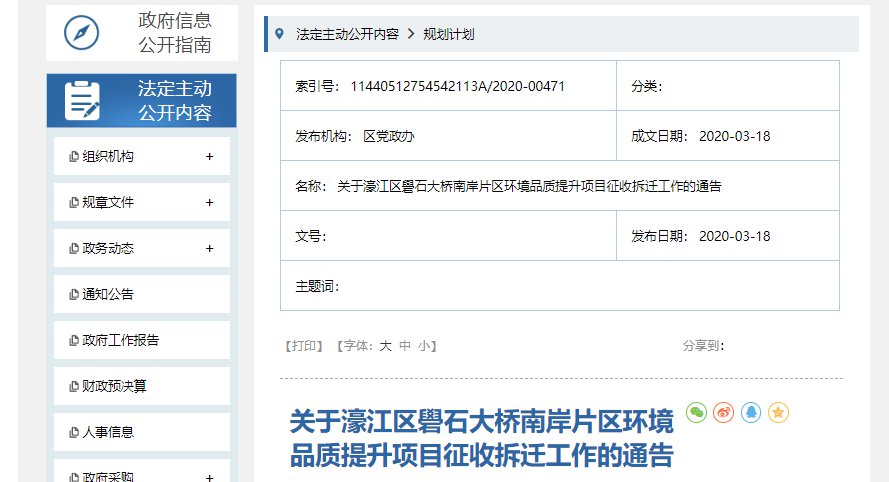
Task: Expand the 政府采购 submenu
Action: tap(209, 477)
